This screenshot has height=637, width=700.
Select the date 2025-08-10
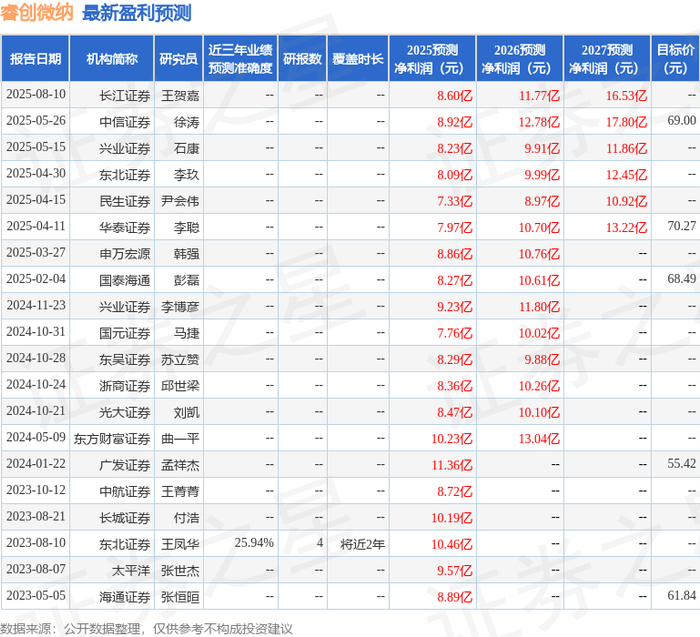[36, 94]
